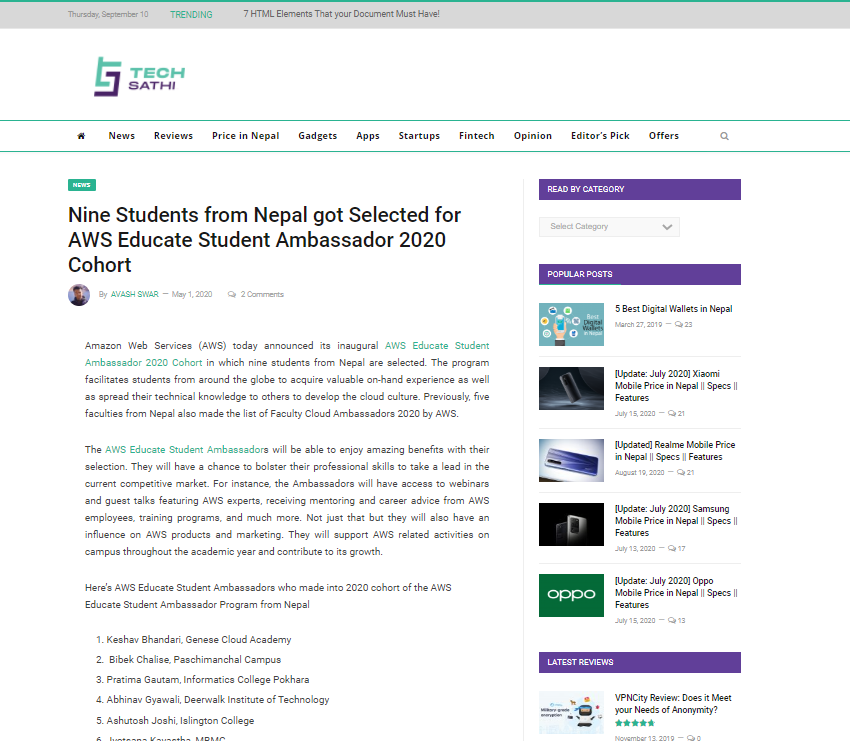Open Samsung Mobile Price in Nepal post
The width and height of the screenshot is (850, 741).
pos(677,520)
